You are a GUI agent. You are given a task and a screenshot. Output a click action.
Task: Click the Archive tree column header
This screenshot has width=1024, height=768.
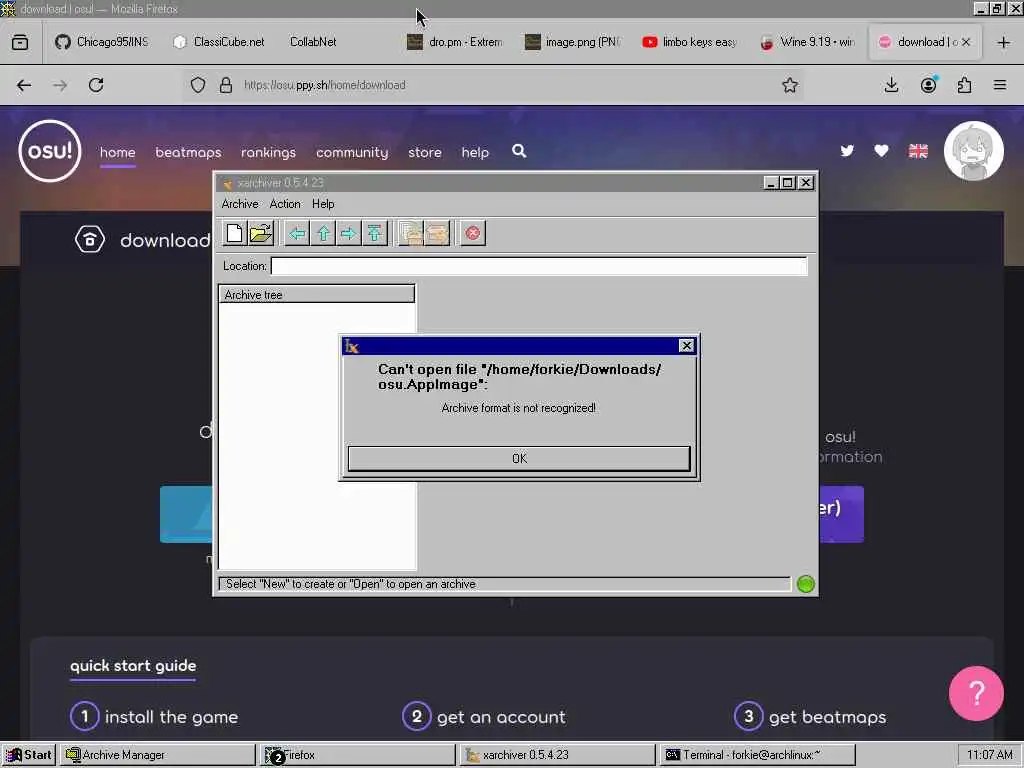coord(317,295)
